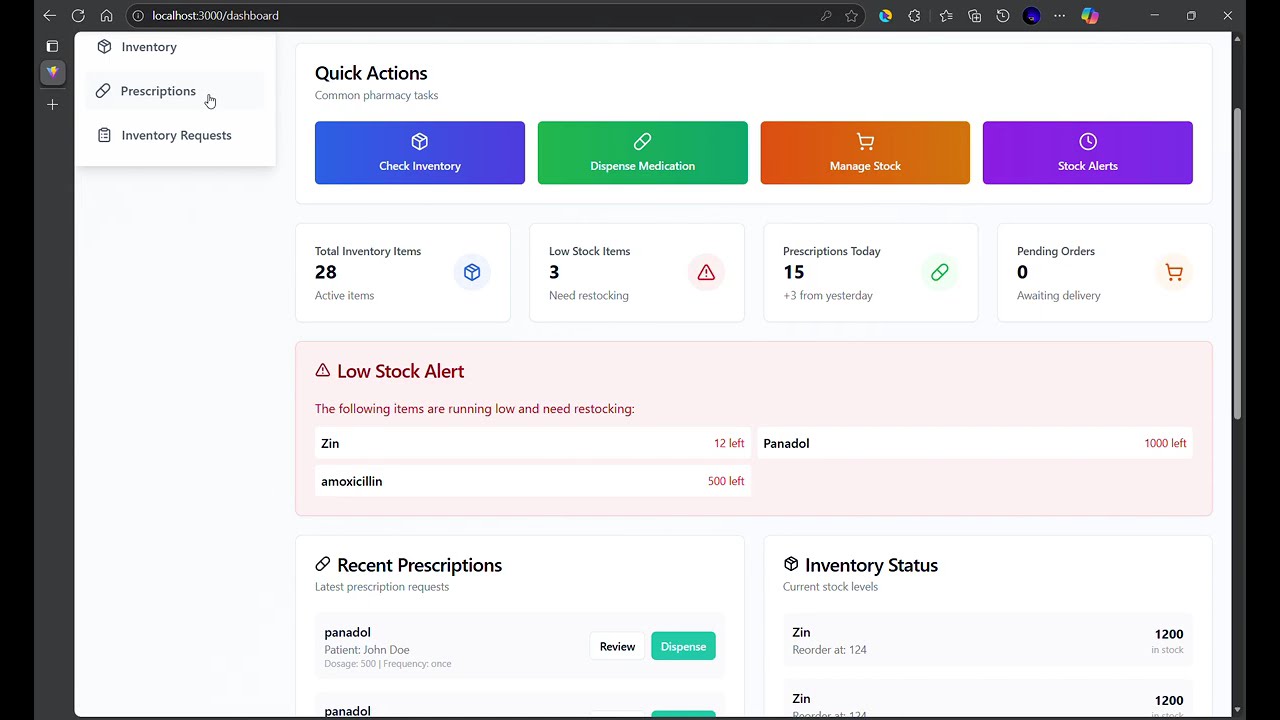Click the browser home icon
Viewport: 1280px width, 720px height.
(106, 16)
